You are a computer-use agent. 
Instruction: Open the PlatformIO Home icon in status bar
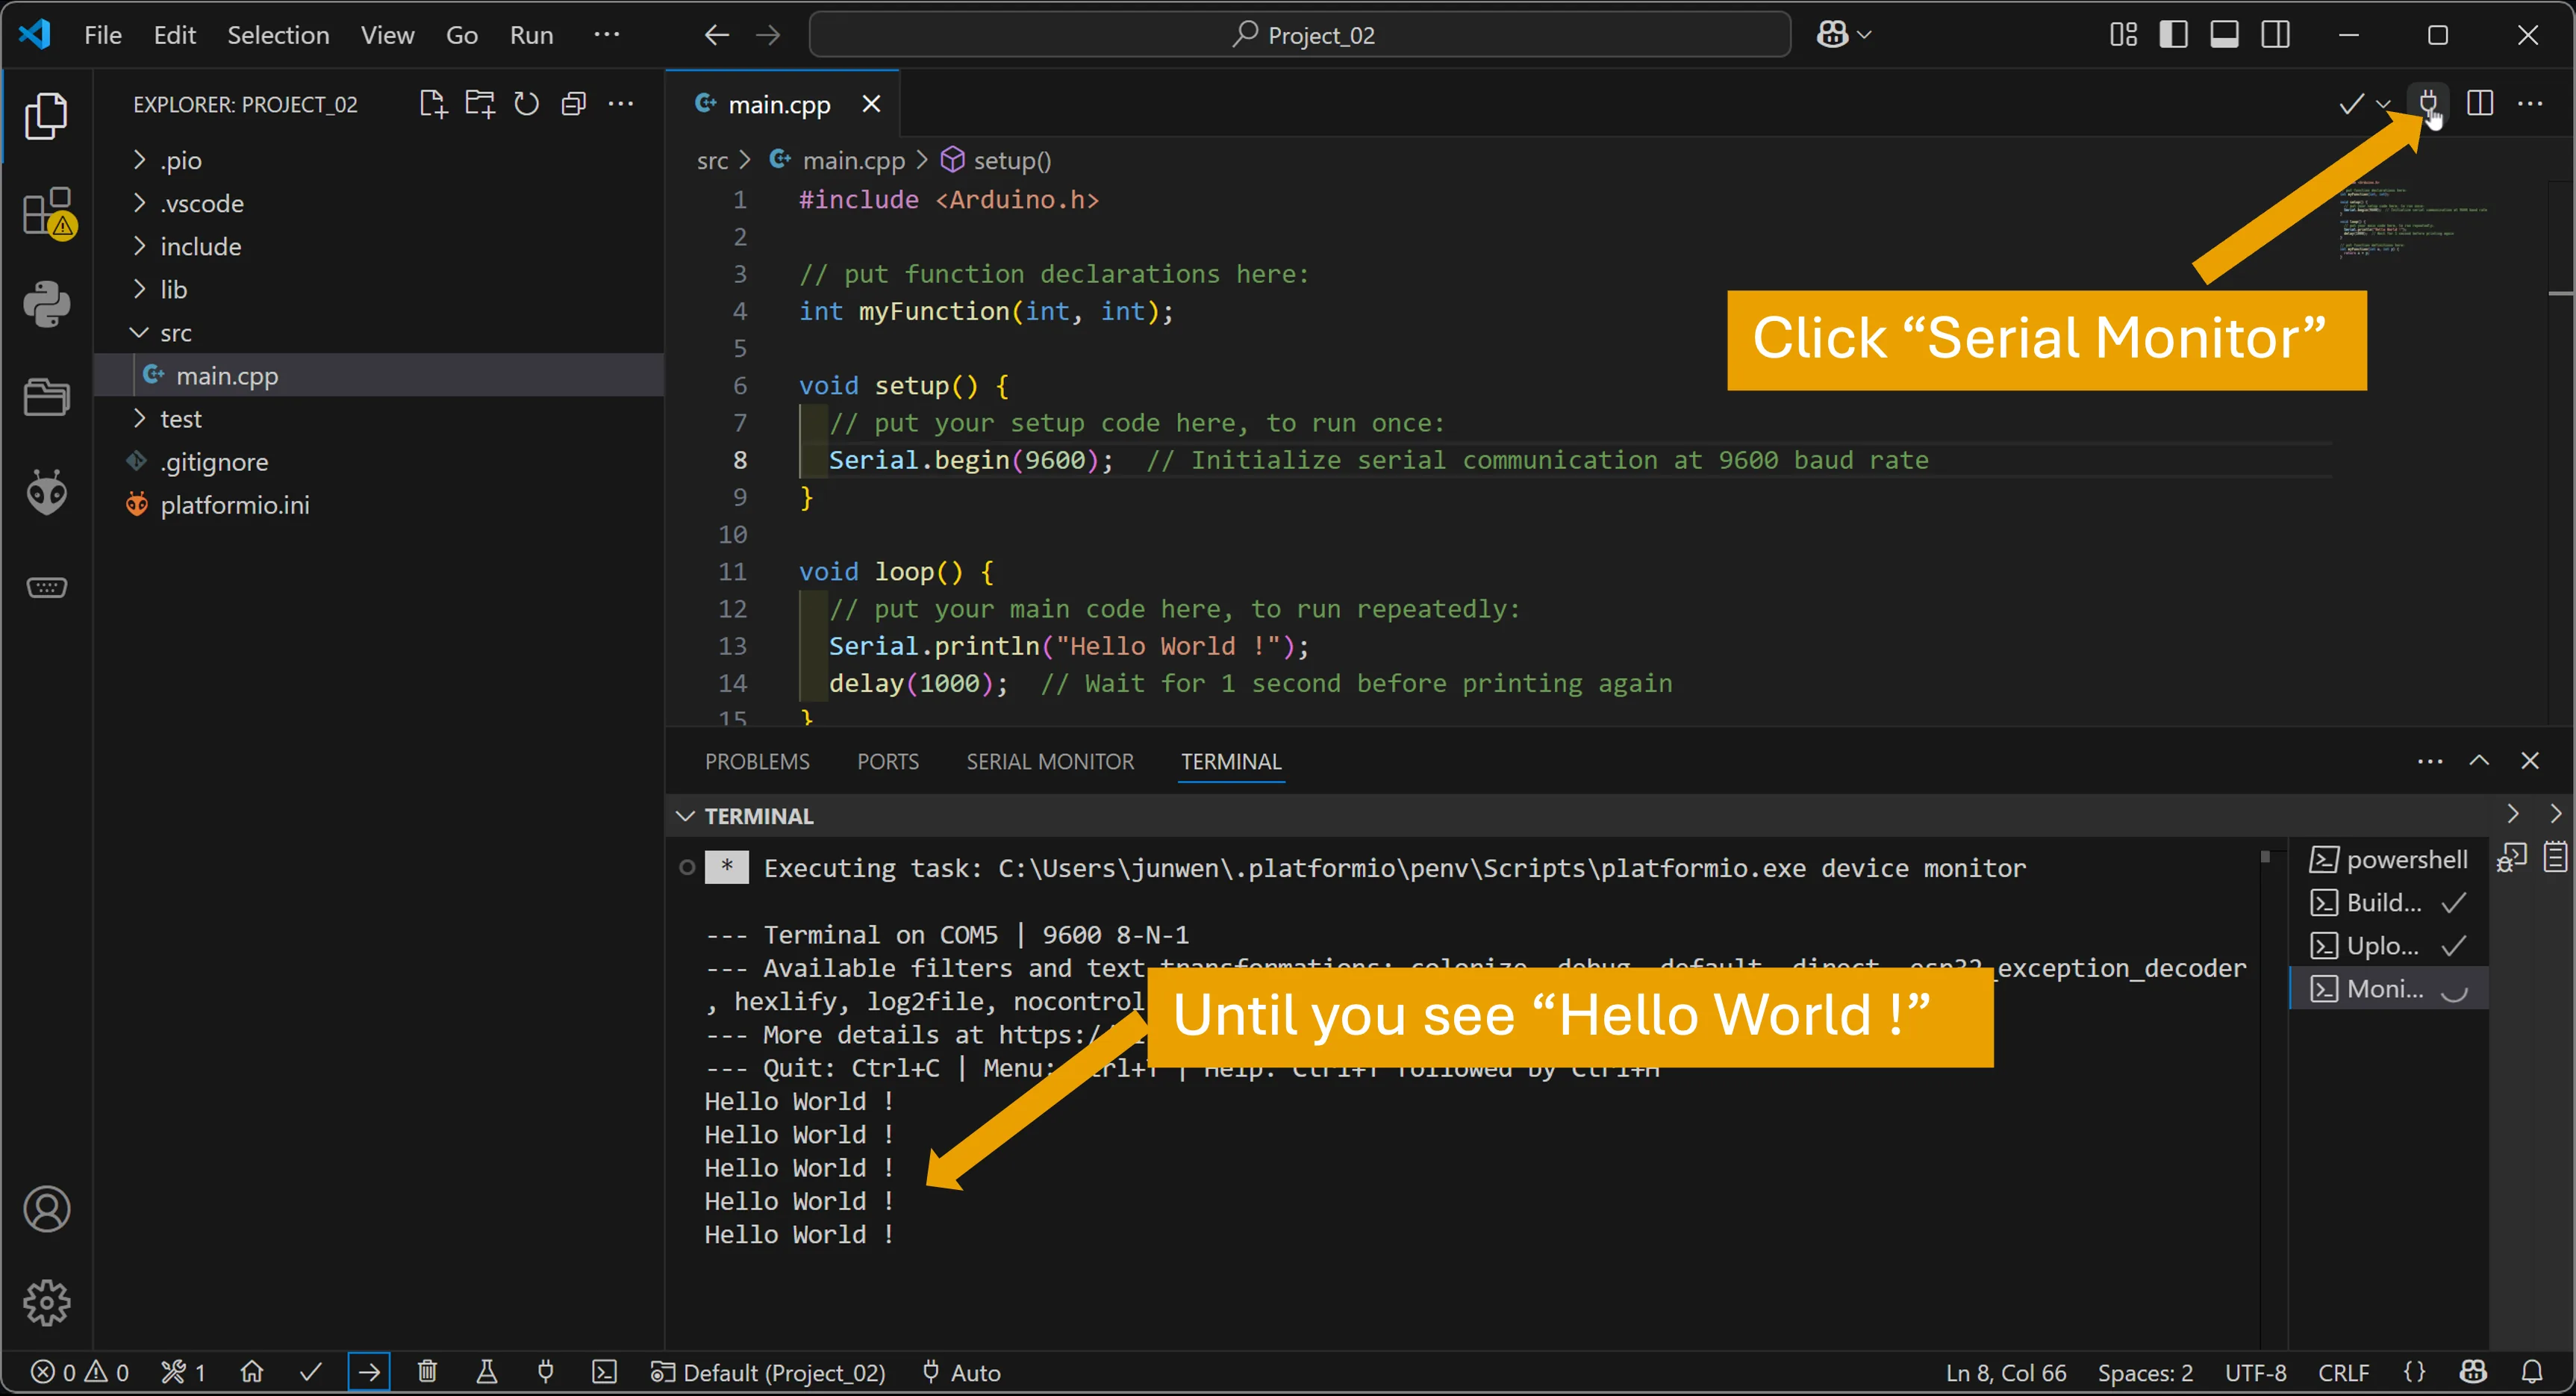pyautogui.click(x=252, y=1372)
